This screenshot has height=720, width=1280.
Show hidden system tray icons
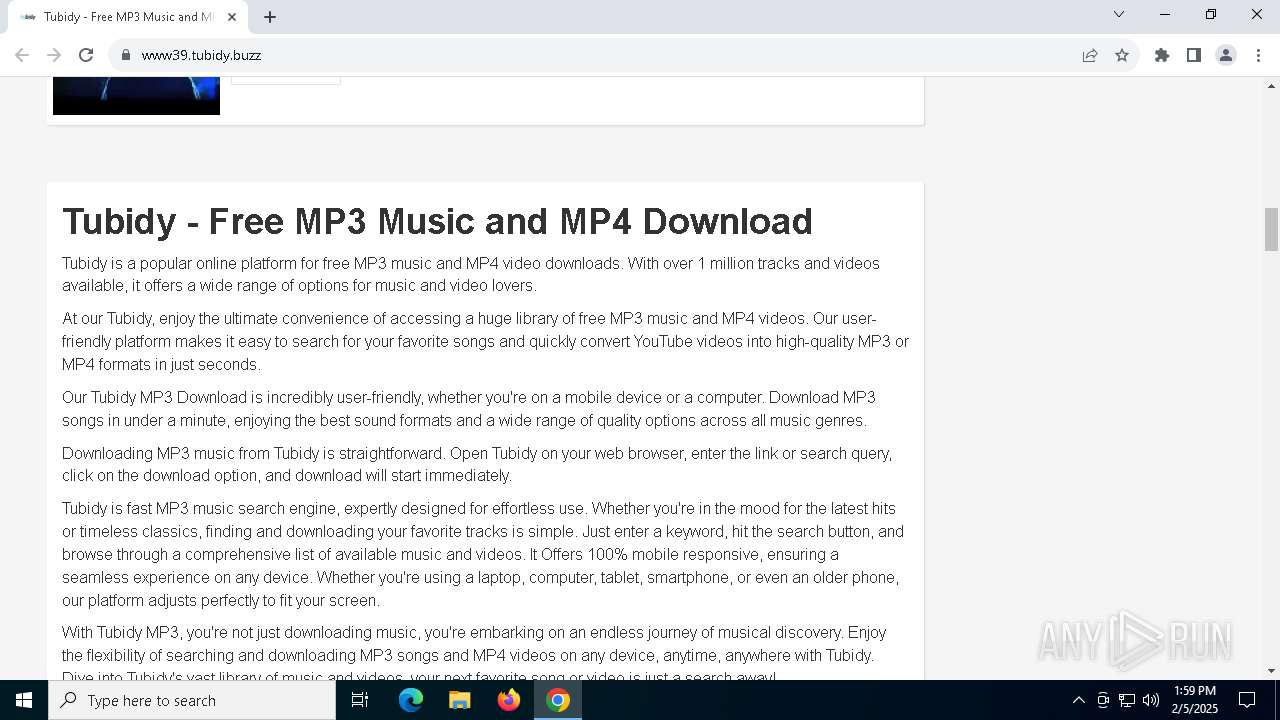tap(1078, 700)
